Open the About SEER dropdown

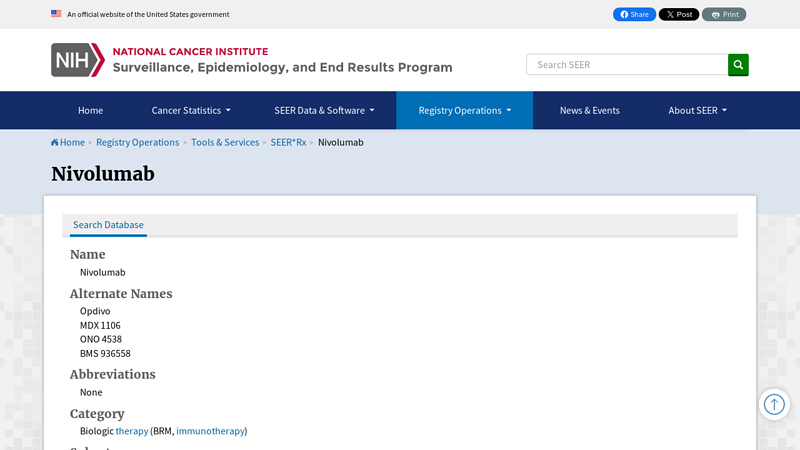click(x=697, y=110)
